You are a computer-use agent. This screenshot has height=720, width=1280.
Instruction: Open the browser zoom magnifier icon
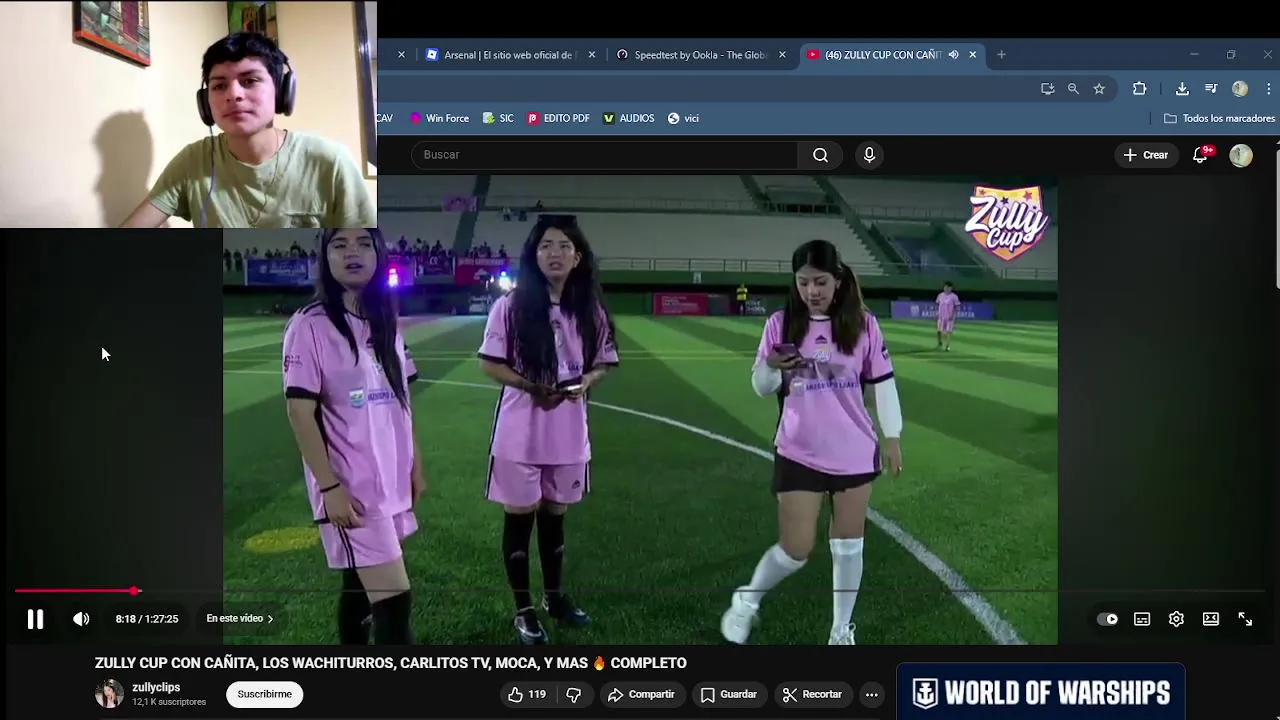(x=1073, y=89)
